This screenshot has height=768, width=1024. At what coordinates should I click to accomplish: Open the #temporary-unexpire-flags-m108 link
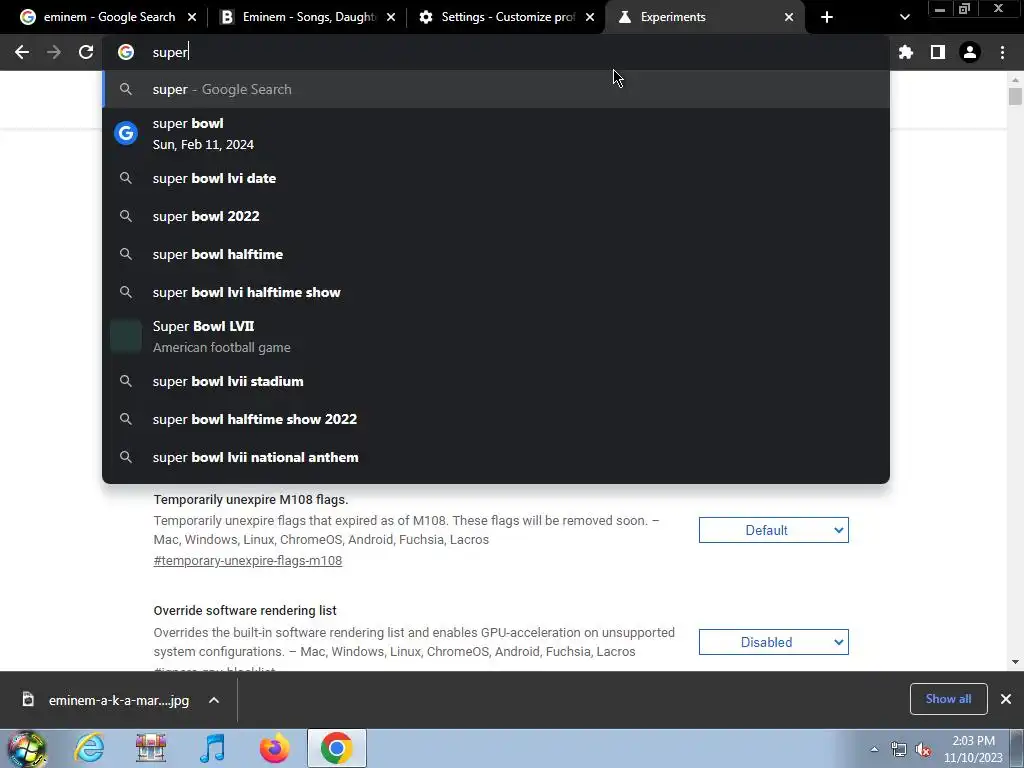(248, 561)
